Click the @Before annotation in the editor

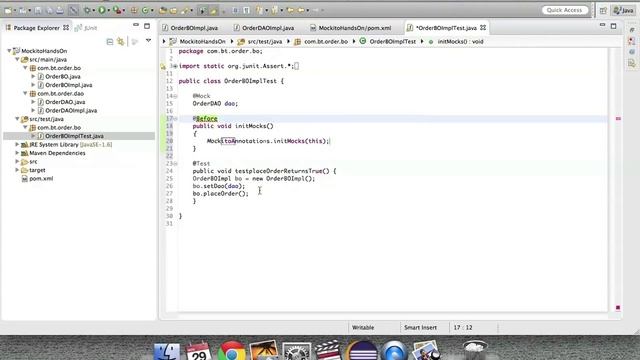(205, 119)
